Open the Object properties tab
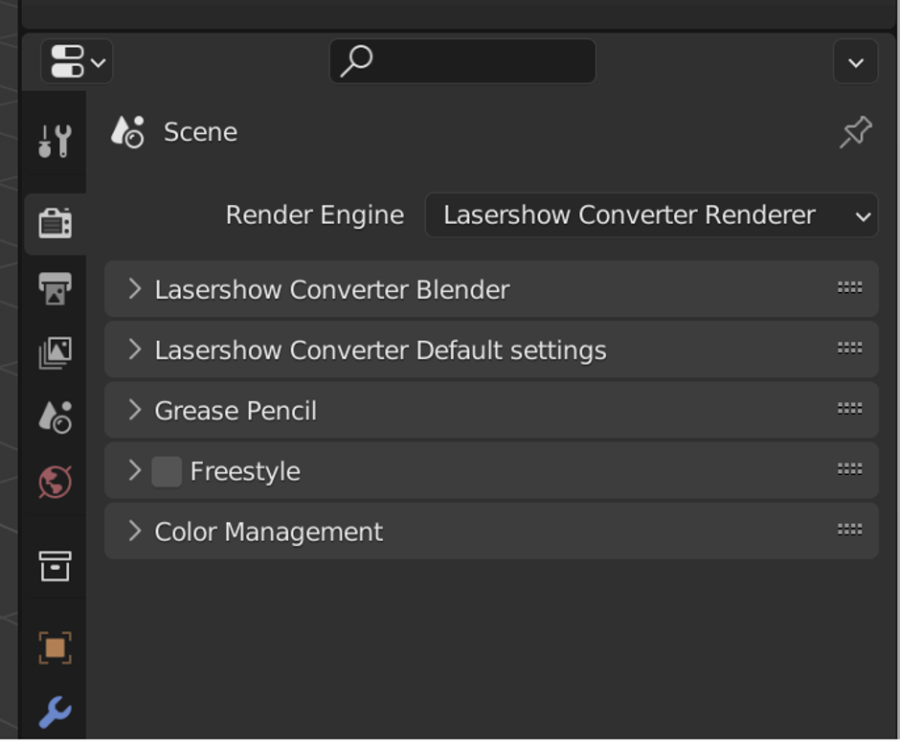 point(55,648)
